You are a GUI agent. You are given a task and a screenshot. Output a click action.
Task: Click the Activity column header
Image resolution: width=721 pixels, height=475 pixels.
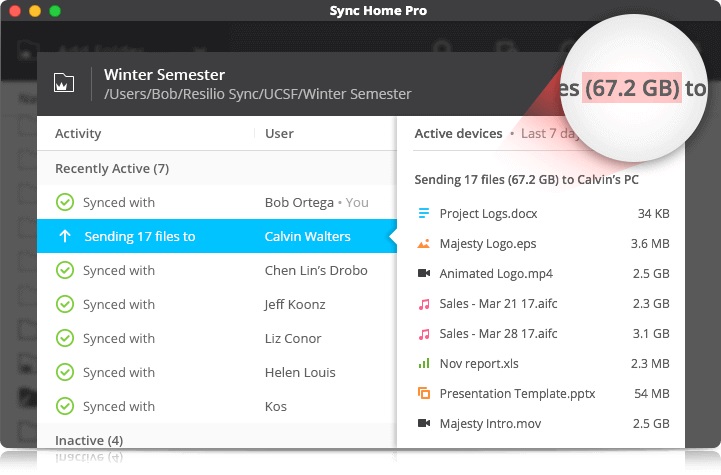(78, 133)
